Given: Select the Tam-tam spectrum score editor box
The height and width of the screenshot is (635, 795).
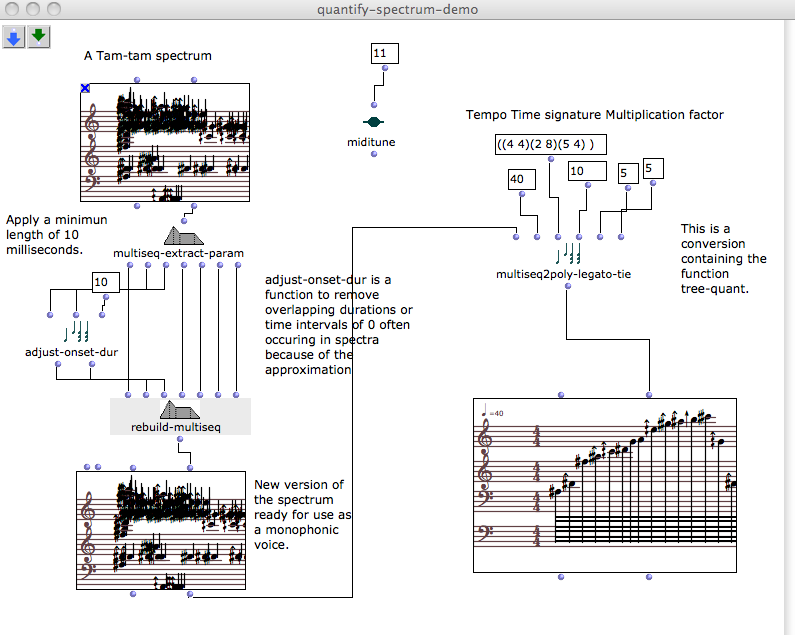Looking at the screenshot, I should click(x=165, y=143).
